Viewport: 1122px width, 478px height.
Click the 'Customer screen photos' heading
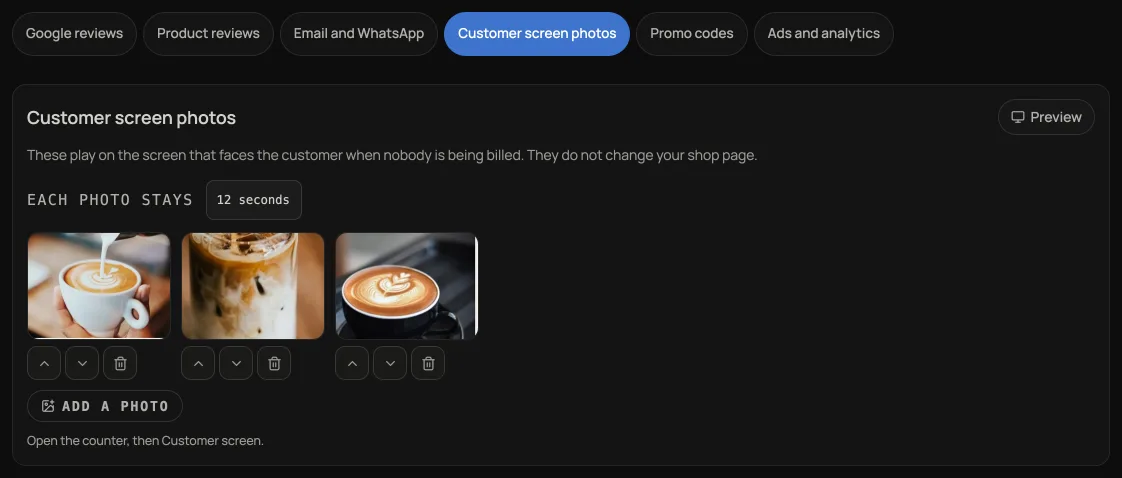click(132, 117)
